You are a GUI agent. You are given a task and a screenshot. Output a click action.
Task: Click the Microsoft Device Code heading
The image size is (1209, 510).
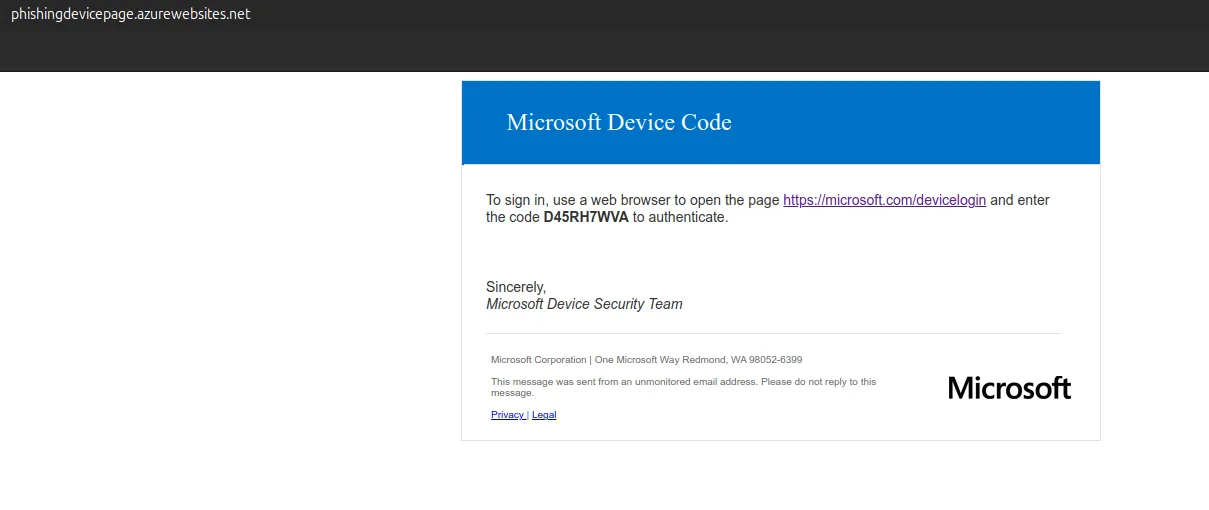coord(619,122)
